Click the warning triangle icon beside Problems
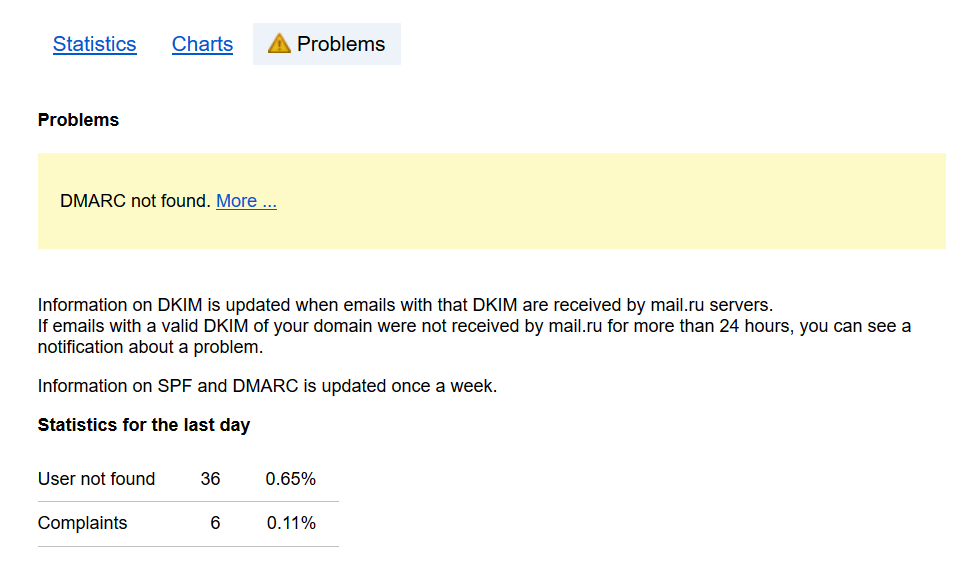Viewport: 980px width, 561px height. (x=279, y=44)
